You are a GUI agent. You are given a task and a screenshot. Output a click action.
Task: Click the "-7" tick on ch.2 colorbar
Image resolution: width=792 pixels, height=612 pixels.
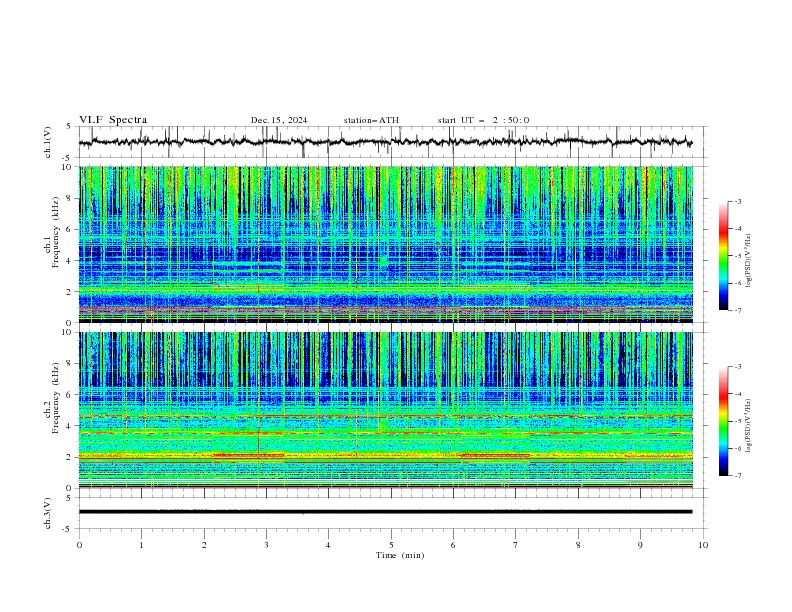(x=737, y=475)
